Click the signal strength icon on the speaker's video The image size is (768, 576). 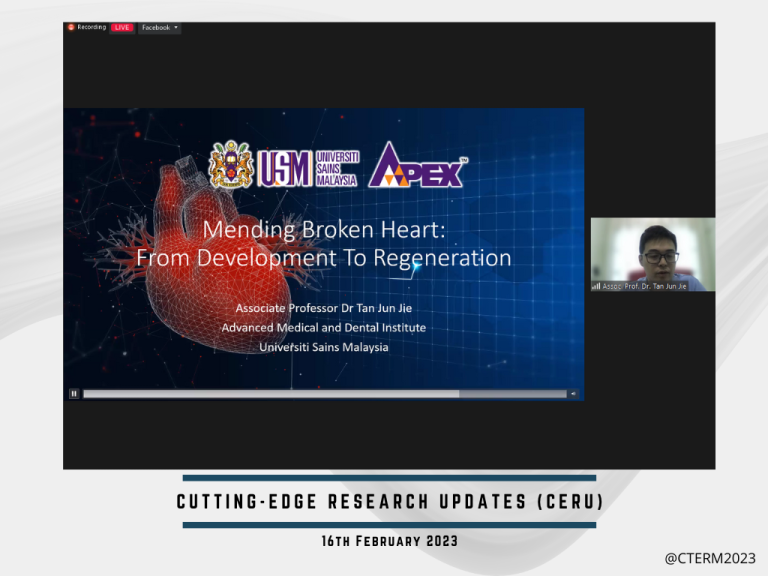click(596, 286)
